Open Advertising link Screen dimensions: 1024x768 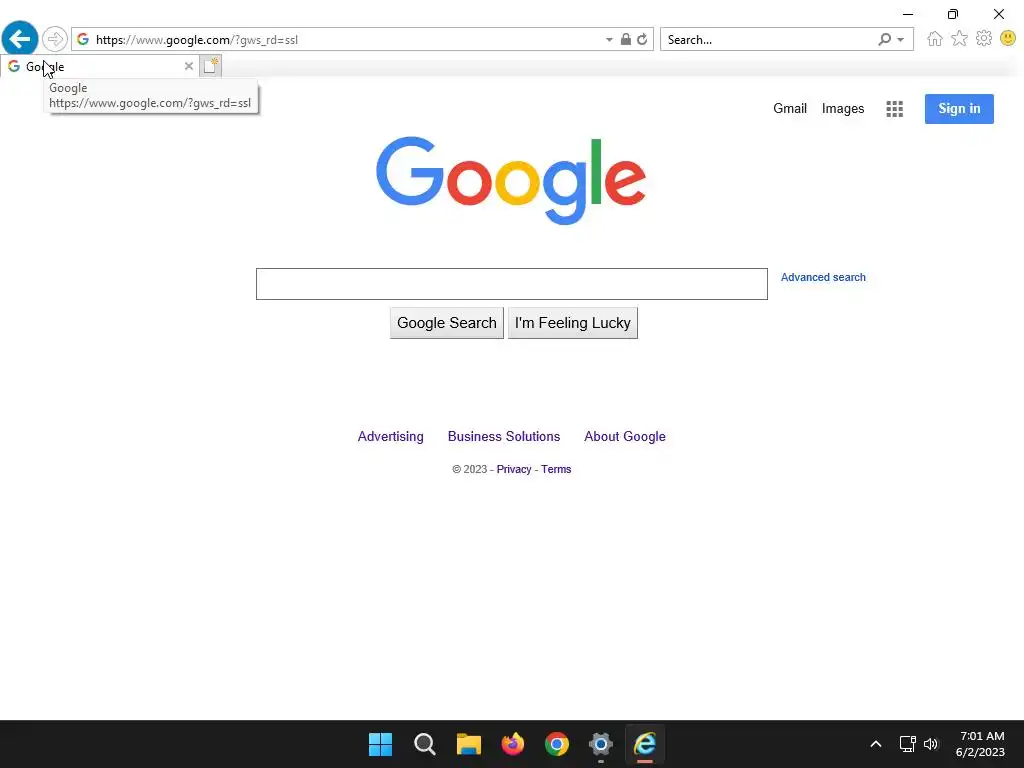click(391, 436)
